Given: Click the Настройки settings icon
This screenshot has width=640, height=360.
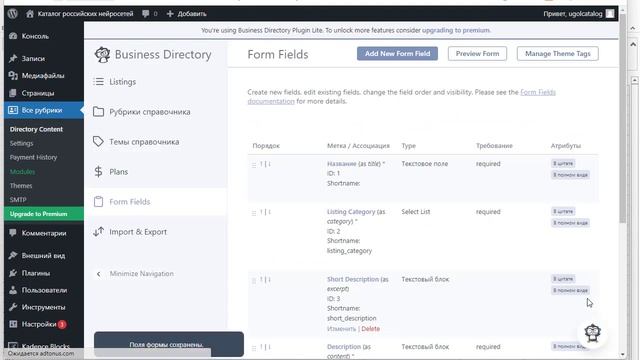Looking at the screenshot, I should (x=13, y=324).
